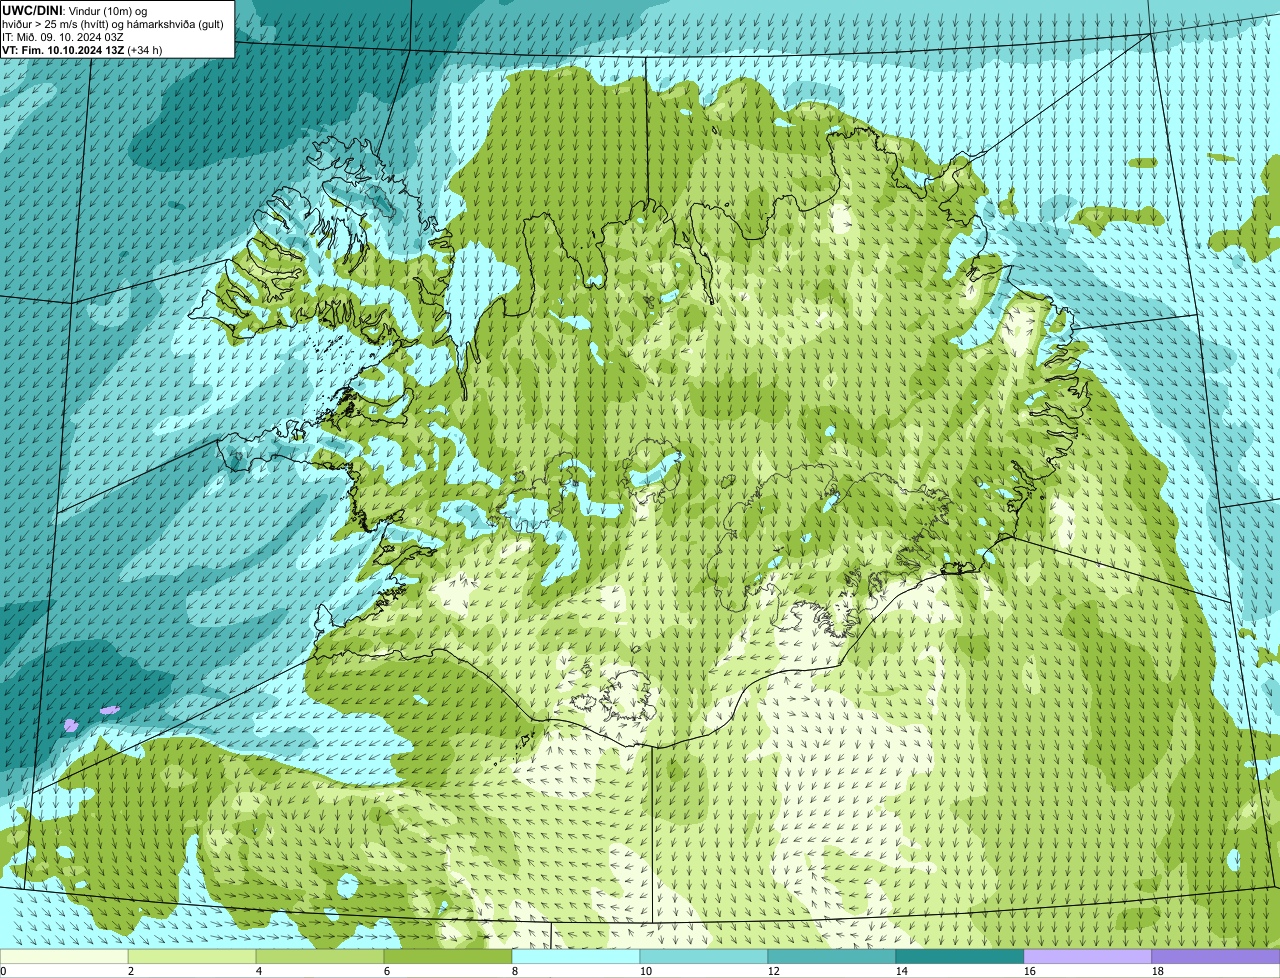The image size is (1280, 978).
Task: Select the 2–4 m/s light yellow-green legend swatch
Action: 192,957
